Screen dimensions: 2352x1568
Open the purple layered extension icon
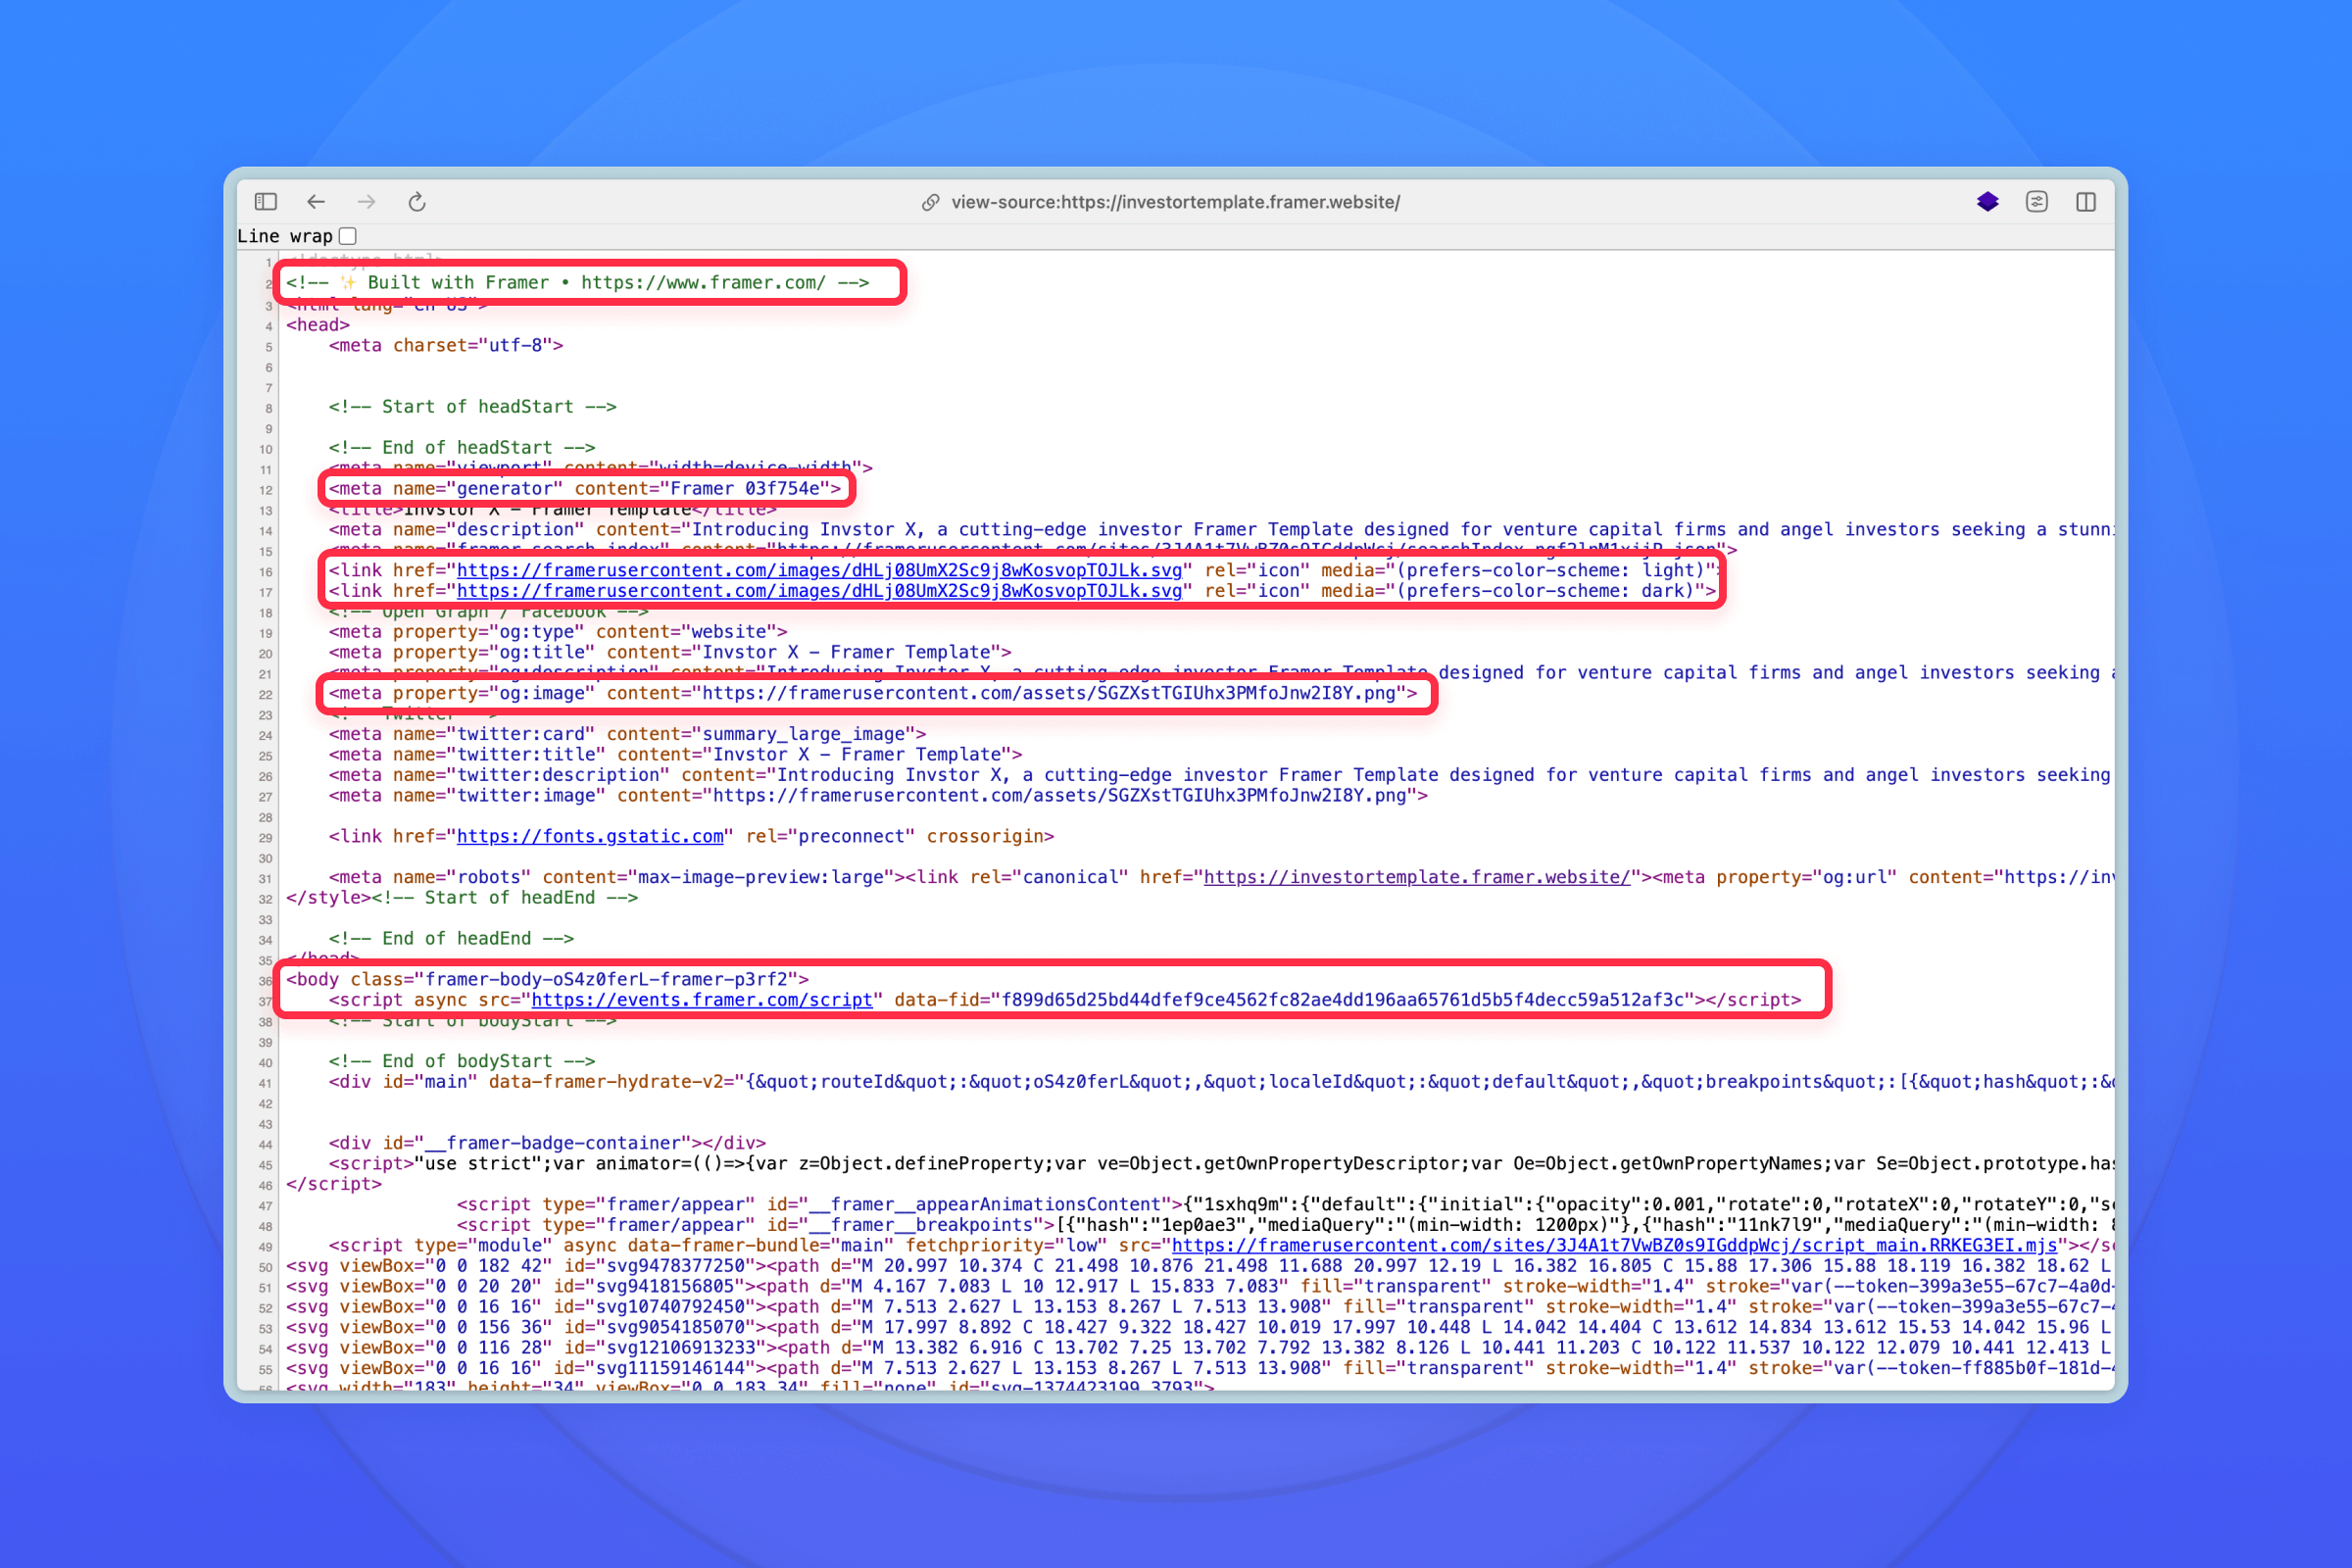click(x=1987, y=202)
